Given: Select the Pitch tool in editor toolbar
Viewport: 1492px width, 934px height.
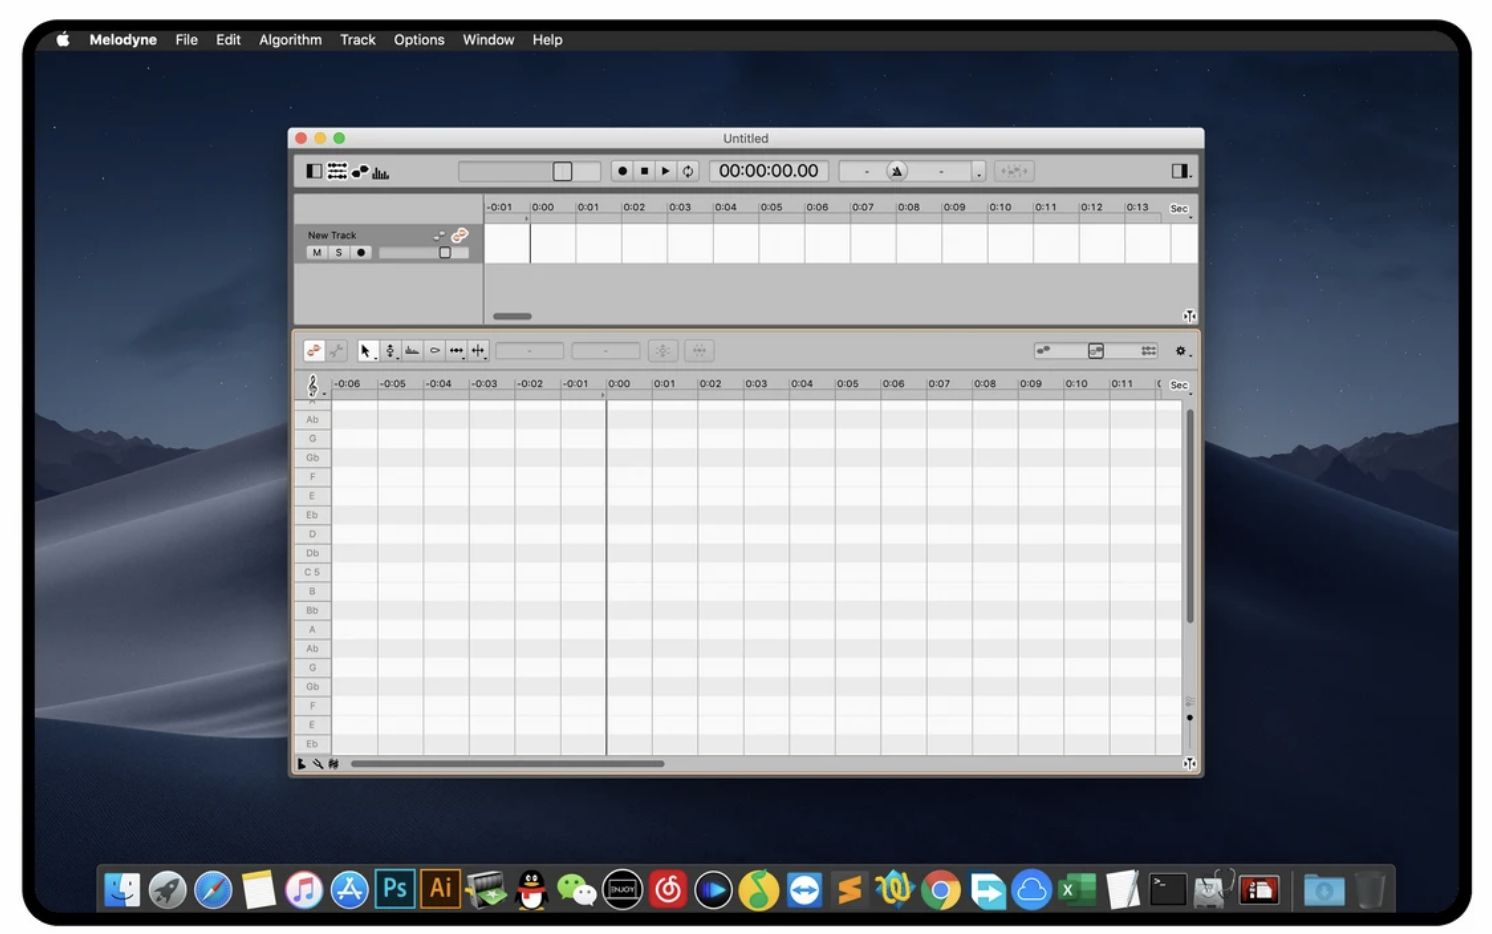Looking at the screenshot, I should pyautogui.click(x=390, y=351).
